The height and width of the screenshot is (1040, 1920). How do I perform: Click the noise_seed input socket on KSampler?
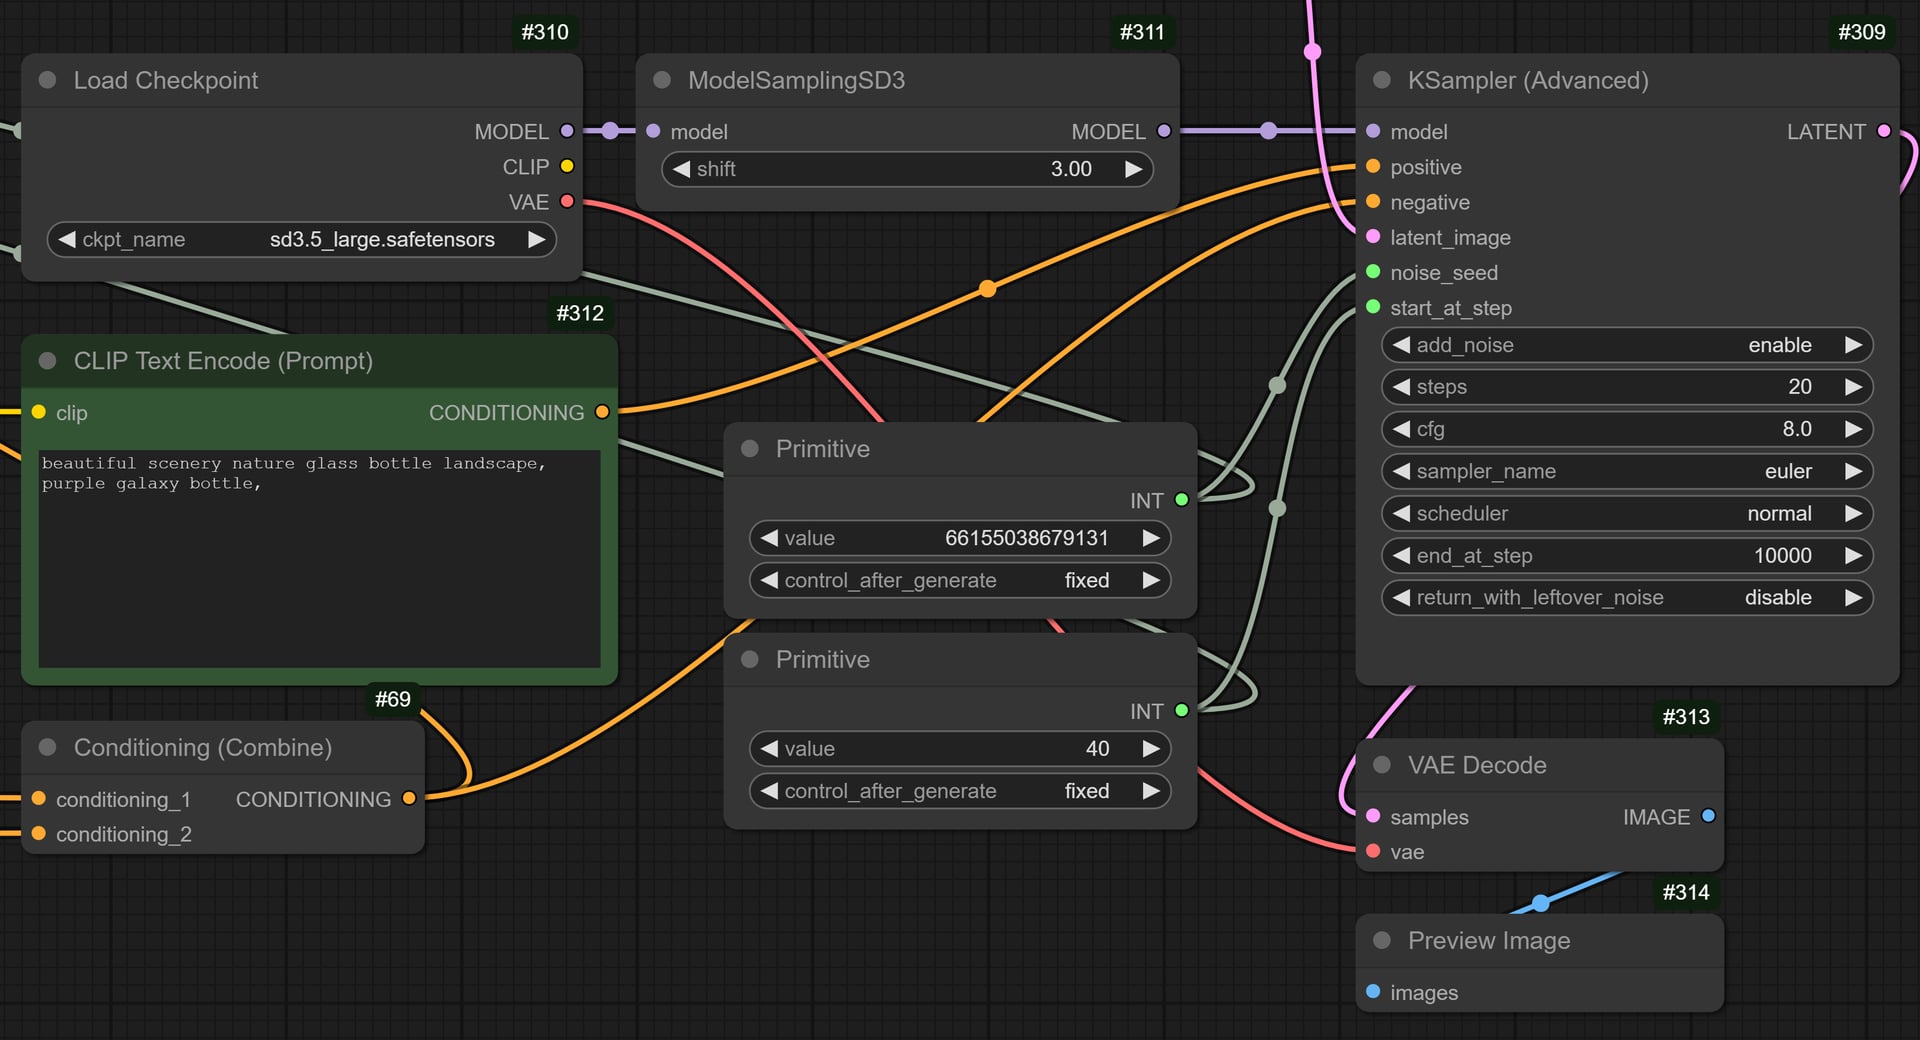click(x=1373, y=272)
